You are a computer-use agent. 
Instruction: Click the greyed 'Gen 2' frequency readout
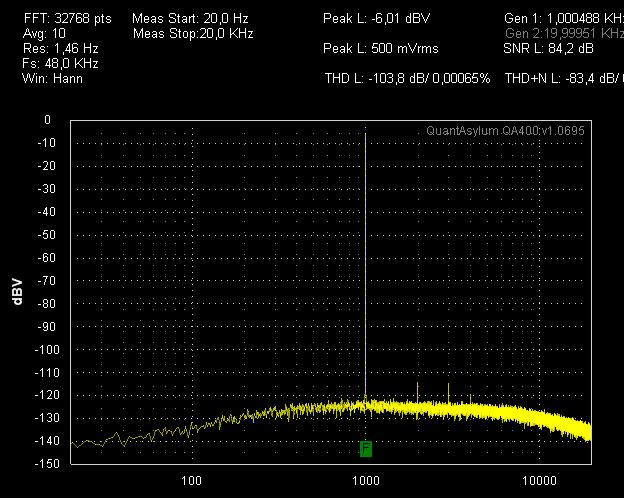click(x=564, y=33)
